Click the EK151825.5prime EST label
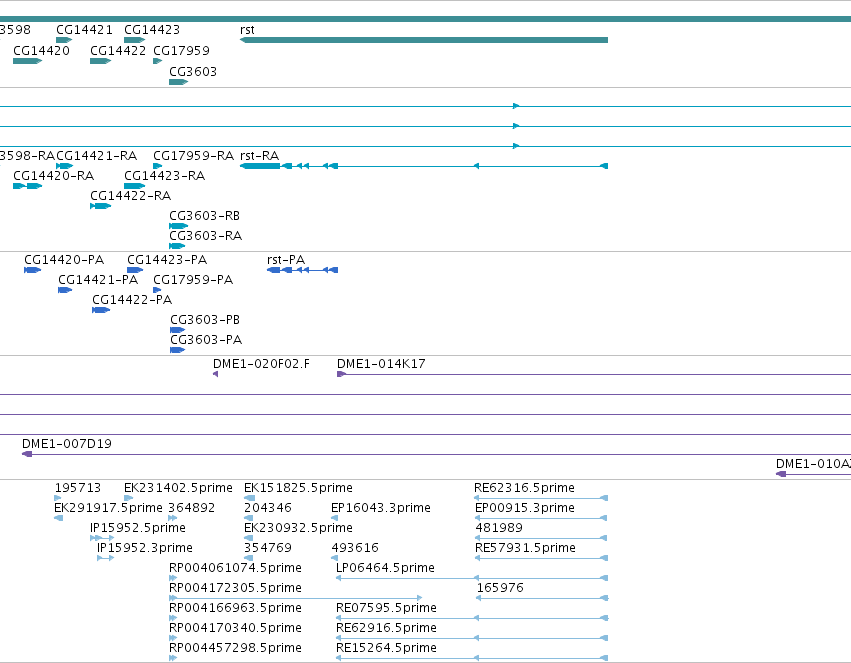Image resolution: width=851 pixels, height=663 pixels. pyautogui.click(x=298, y=488)
